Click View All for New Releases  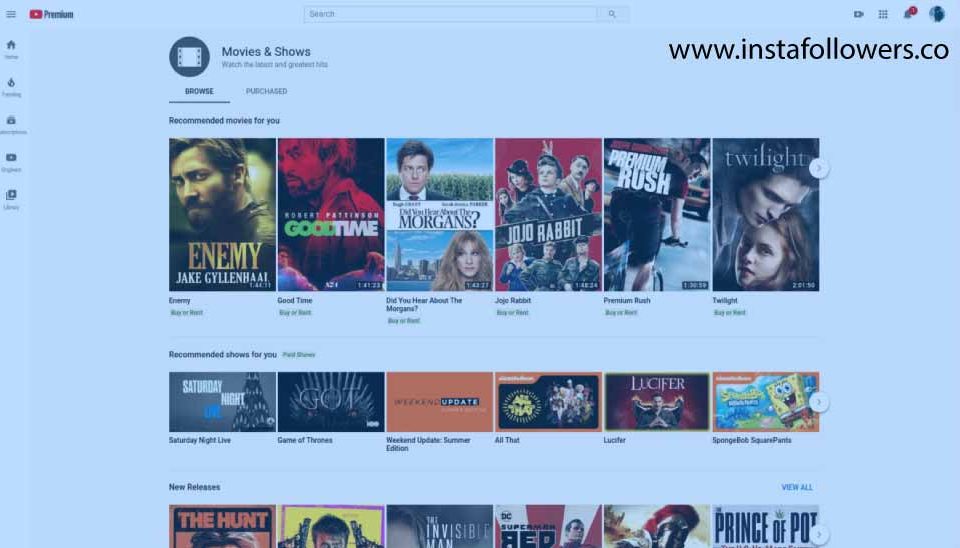click(x=797, y=487)
